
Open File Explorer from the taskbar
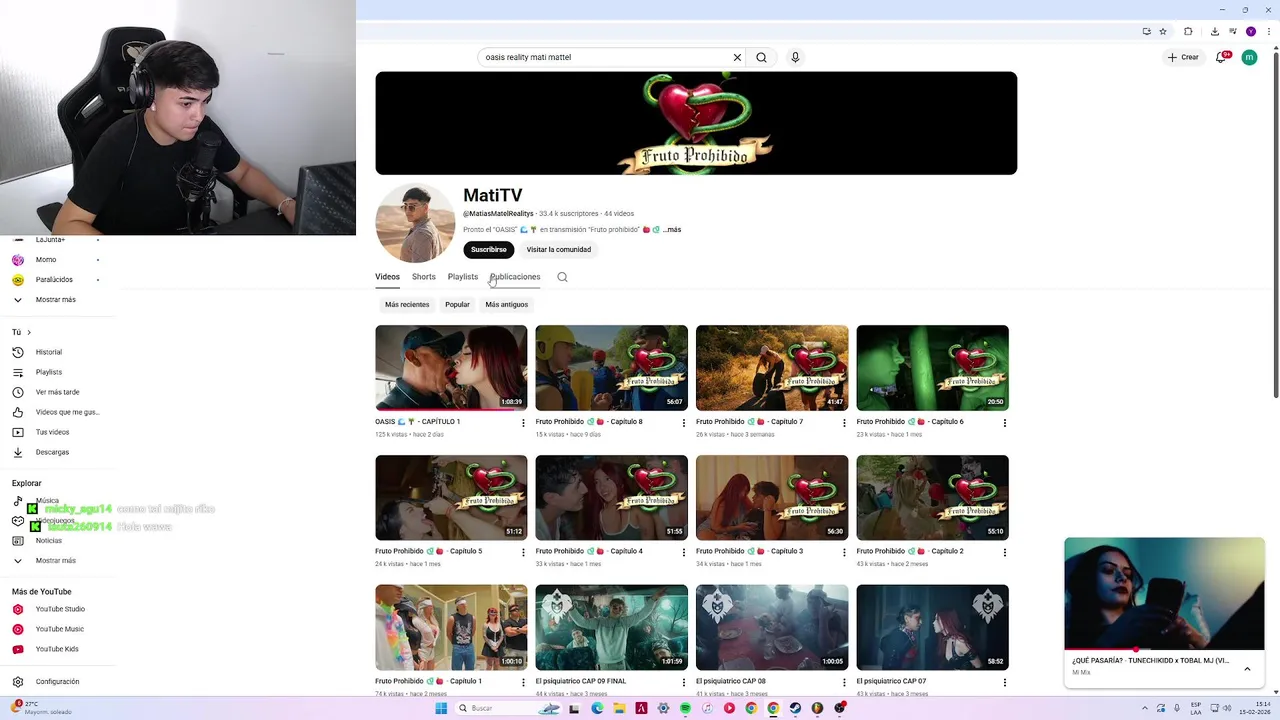(619, 708)
